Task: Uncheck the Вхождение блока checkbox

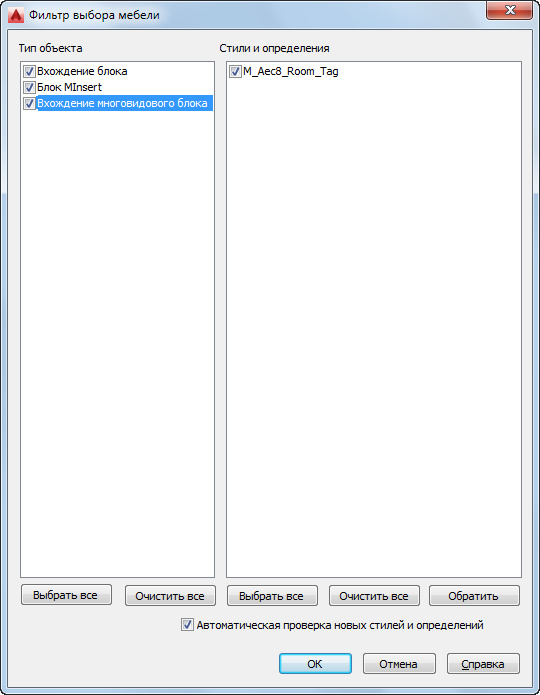Action: (29, 71)
